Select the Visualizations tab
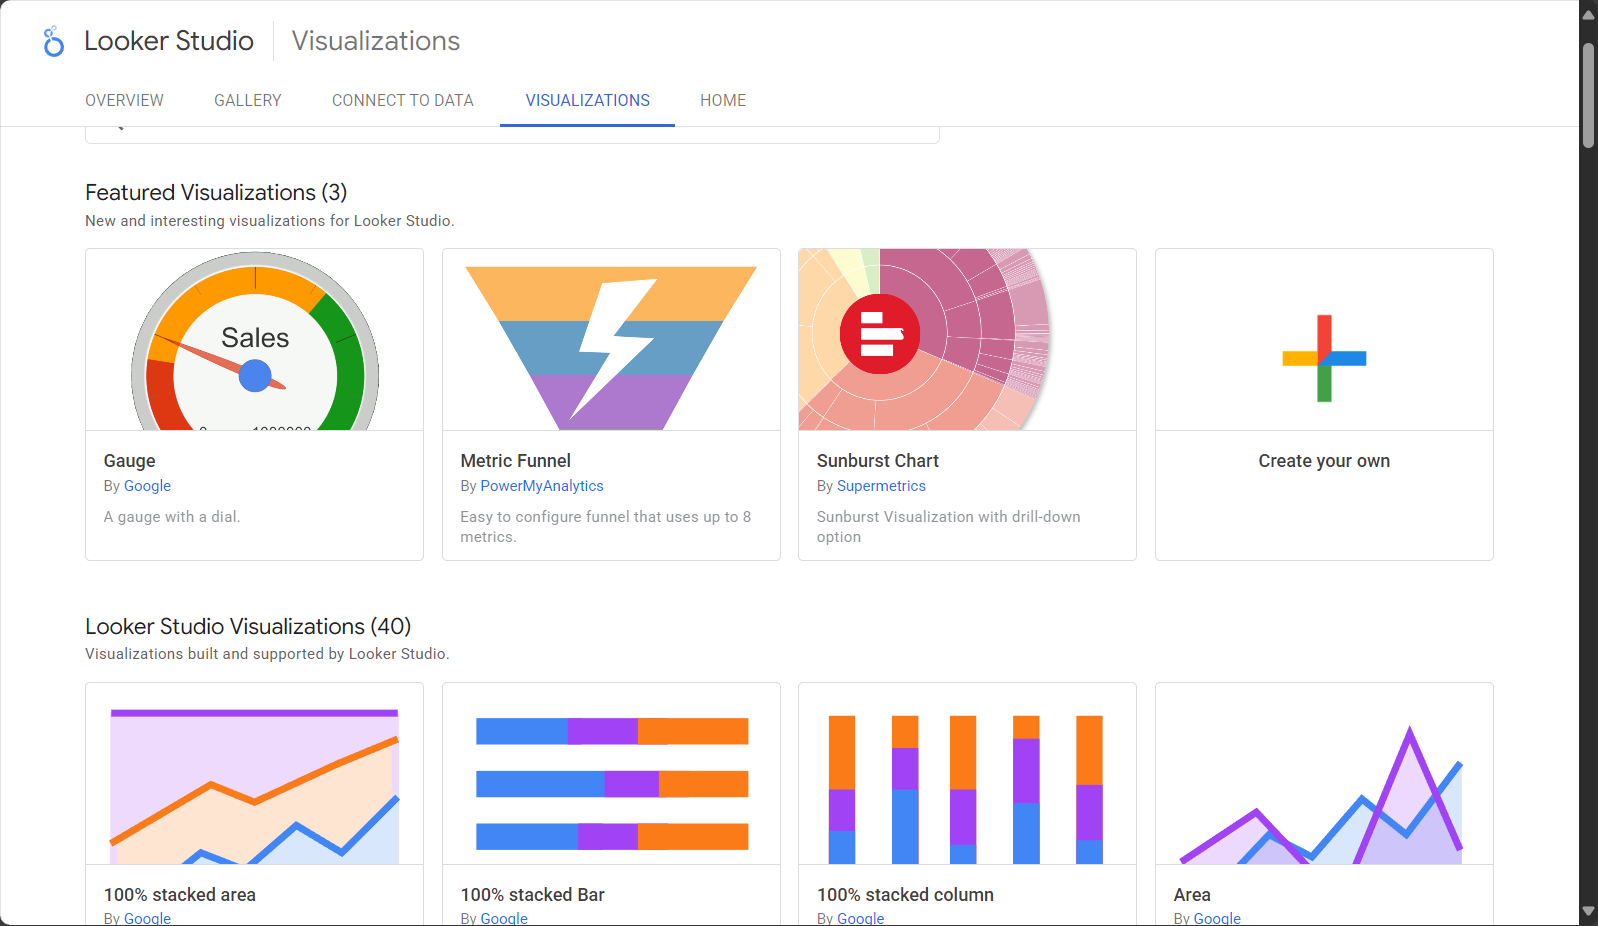The height and width of the screenshot is (926, 1598). coord(588,100)
